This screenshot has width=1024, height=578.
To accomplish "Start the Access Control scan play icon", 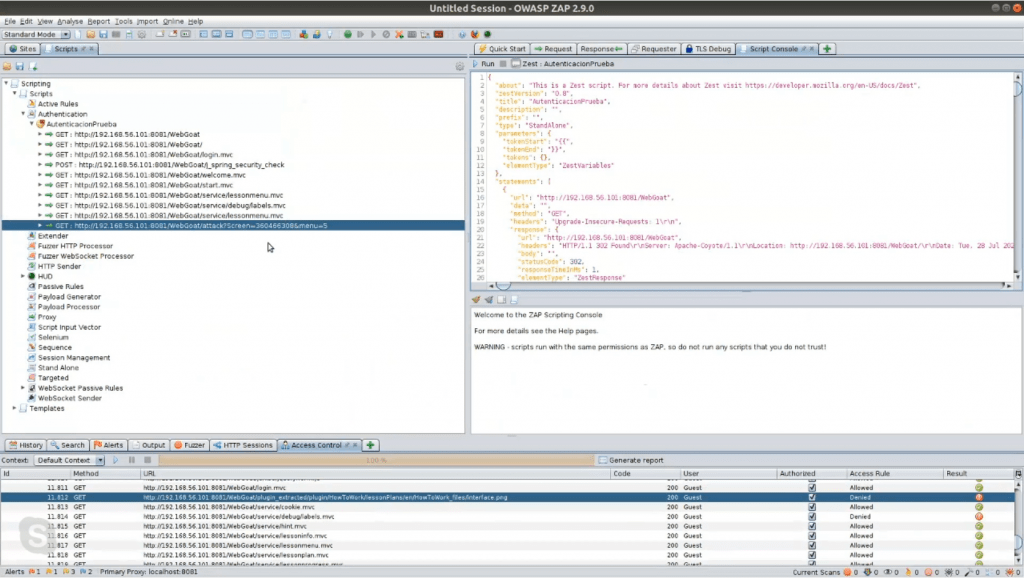I will tap(116, 460).
